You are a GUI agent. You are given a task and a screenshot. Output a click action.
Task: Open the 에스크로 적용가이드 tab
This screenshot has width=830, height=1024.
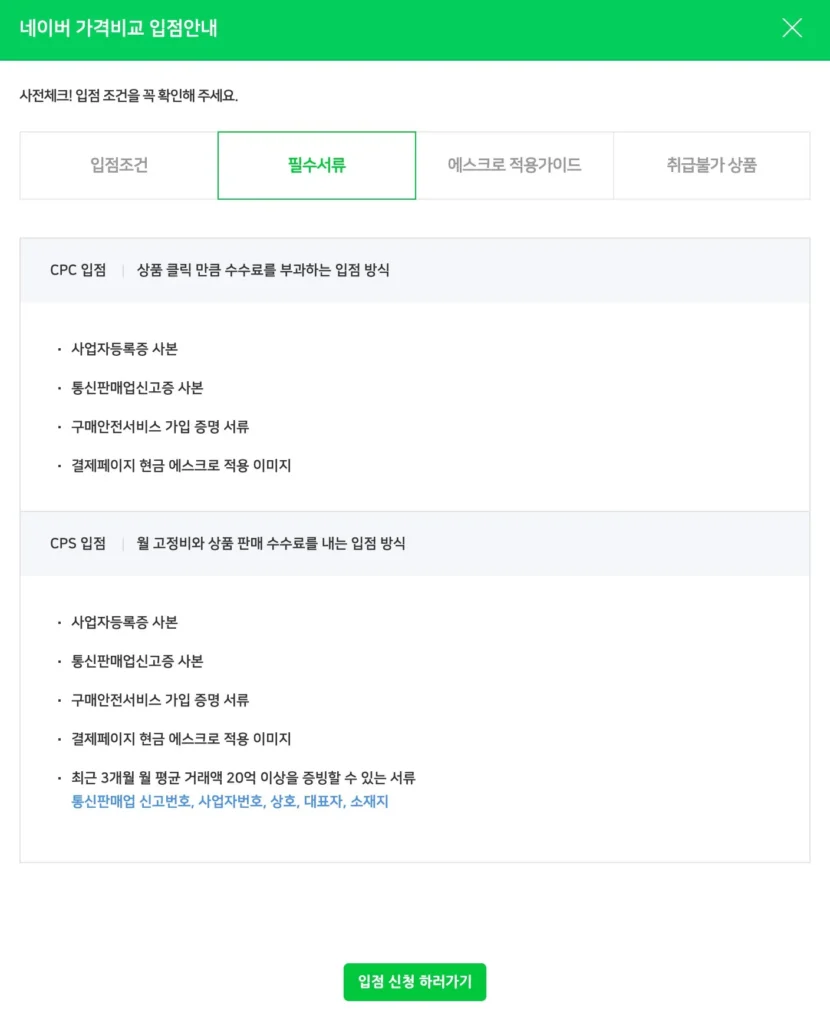click(x=514, y=165)
